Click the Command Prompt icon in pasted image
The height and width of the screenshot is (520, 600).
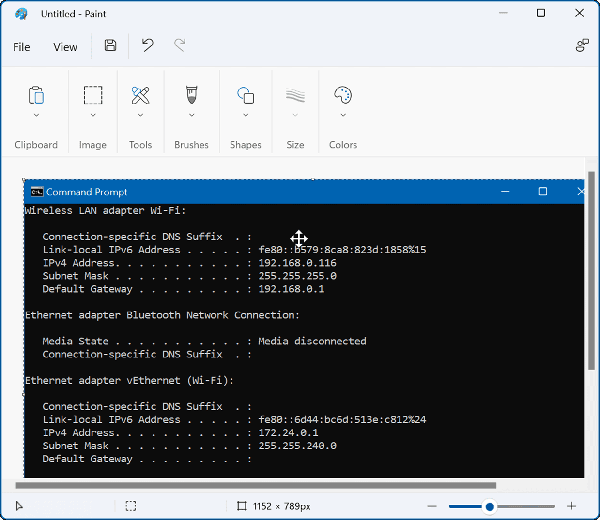coord(37,192)
